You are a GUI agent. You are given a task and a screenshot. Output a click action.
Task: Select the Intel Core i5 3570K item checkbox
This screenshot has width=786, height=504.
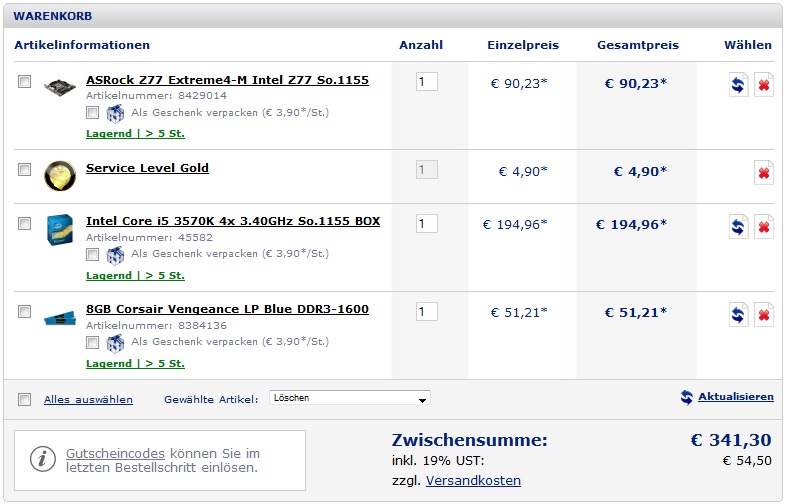click(24, 223)
